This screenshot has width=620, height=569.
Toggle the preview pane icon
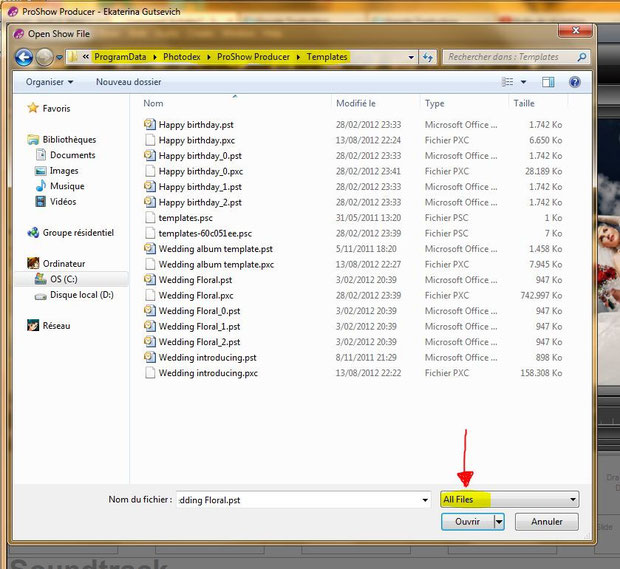(548, 82)
